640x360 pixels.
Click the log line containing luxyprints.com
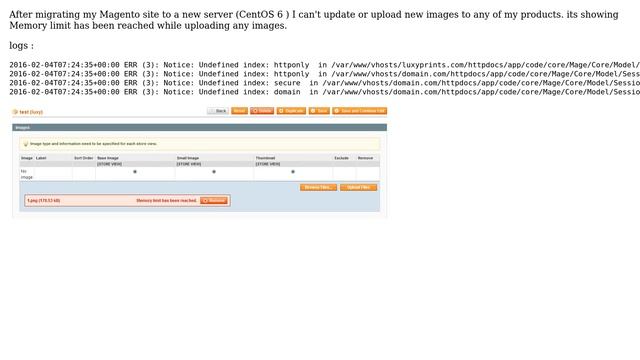click(x=324, y=65)
